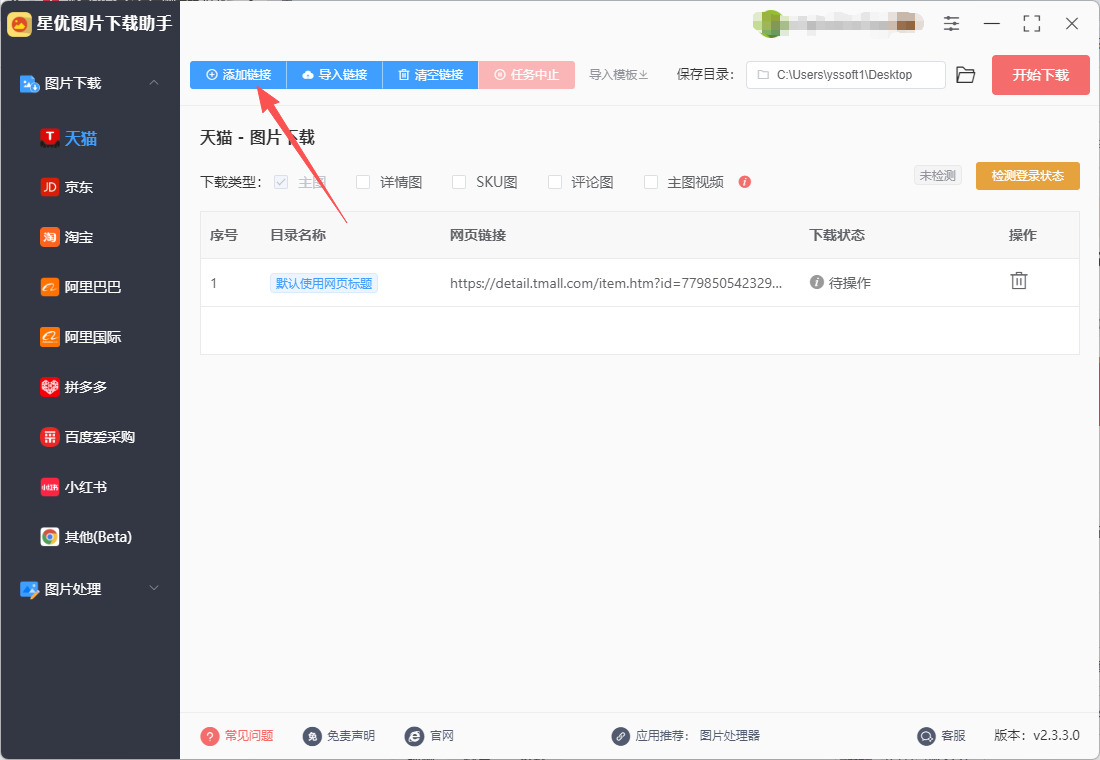Open 免责声明 disclaimer link in footer
Image resolution: width=1100 pixels, height=760 pixels.
[339, 735]
